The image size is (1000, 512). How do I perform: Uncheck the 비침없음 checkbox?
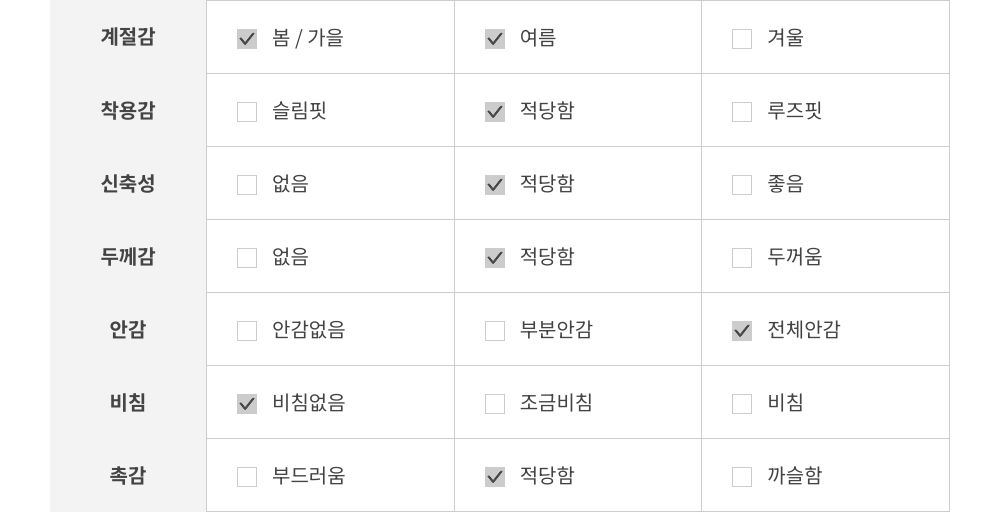[x=247, y=404]
